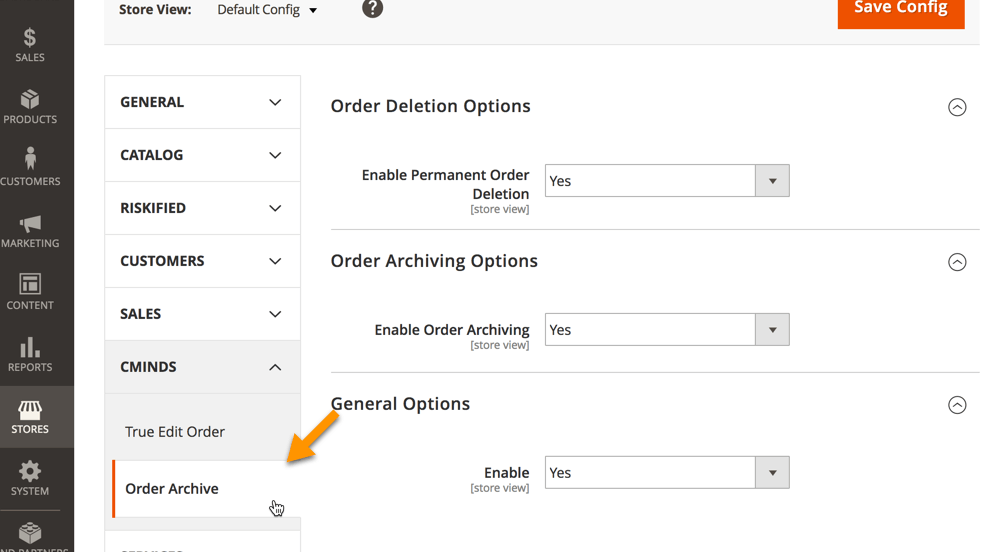The height and width of the screenshot is (552, 982).
Task: Click the Save Config button
Action: [900, 10]
